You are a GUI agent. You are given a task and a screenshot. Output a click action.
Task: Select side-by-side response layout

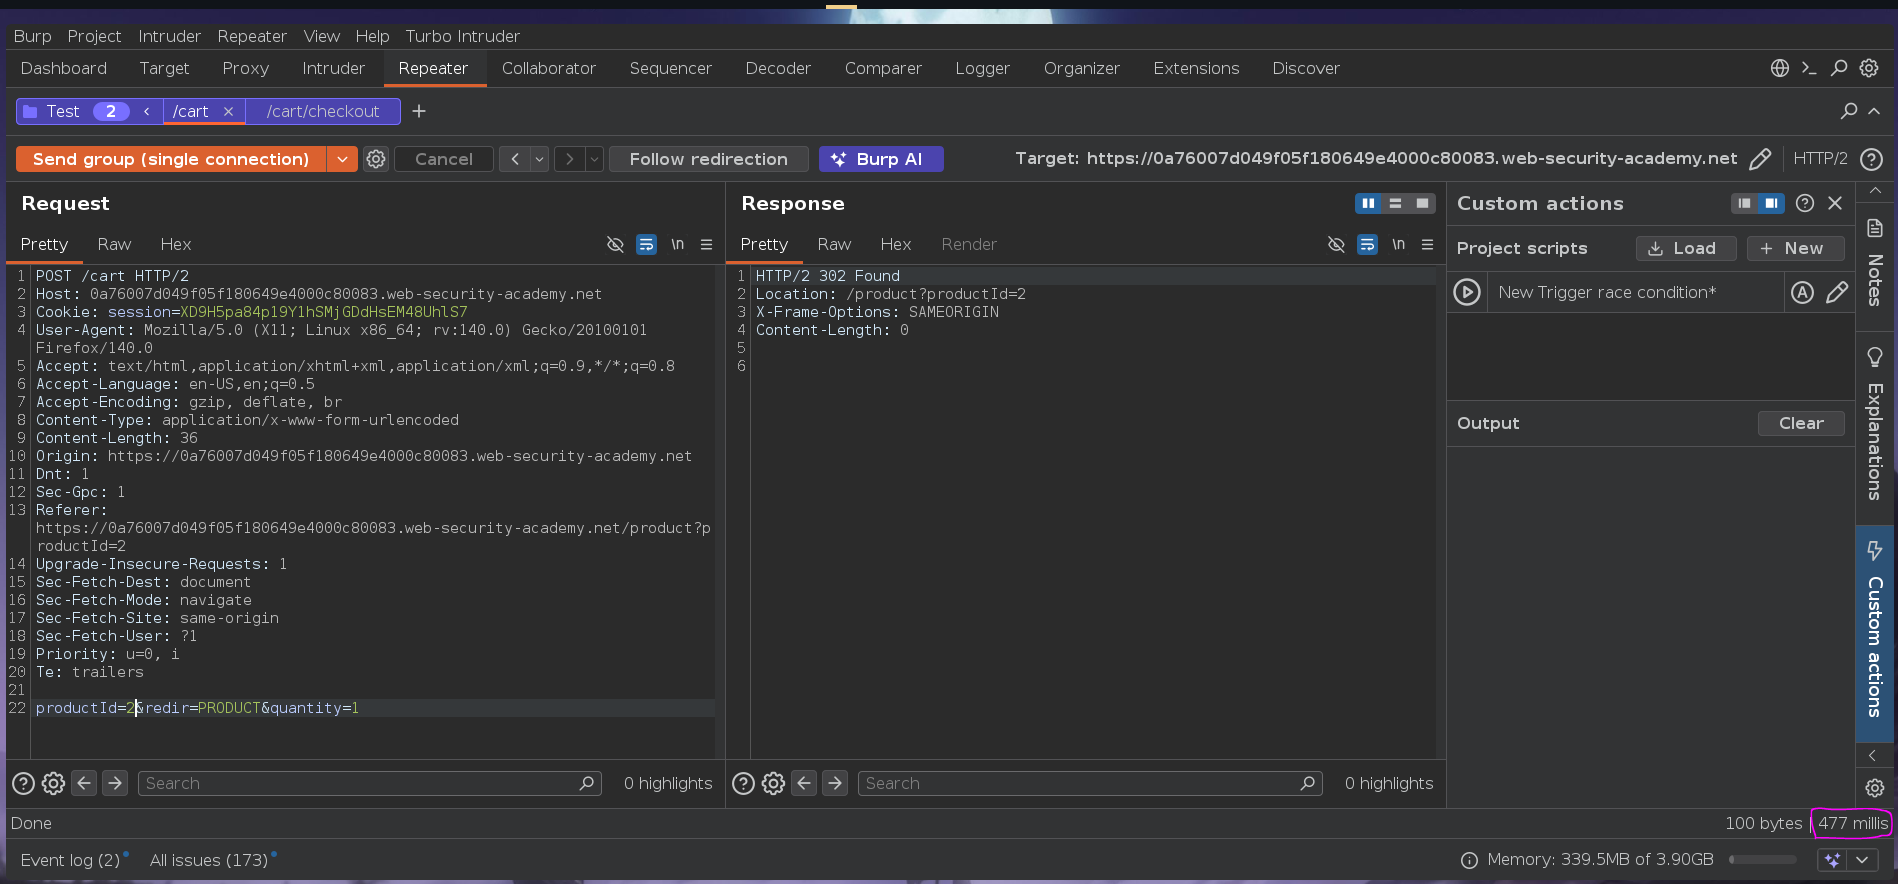(1368, 203)
